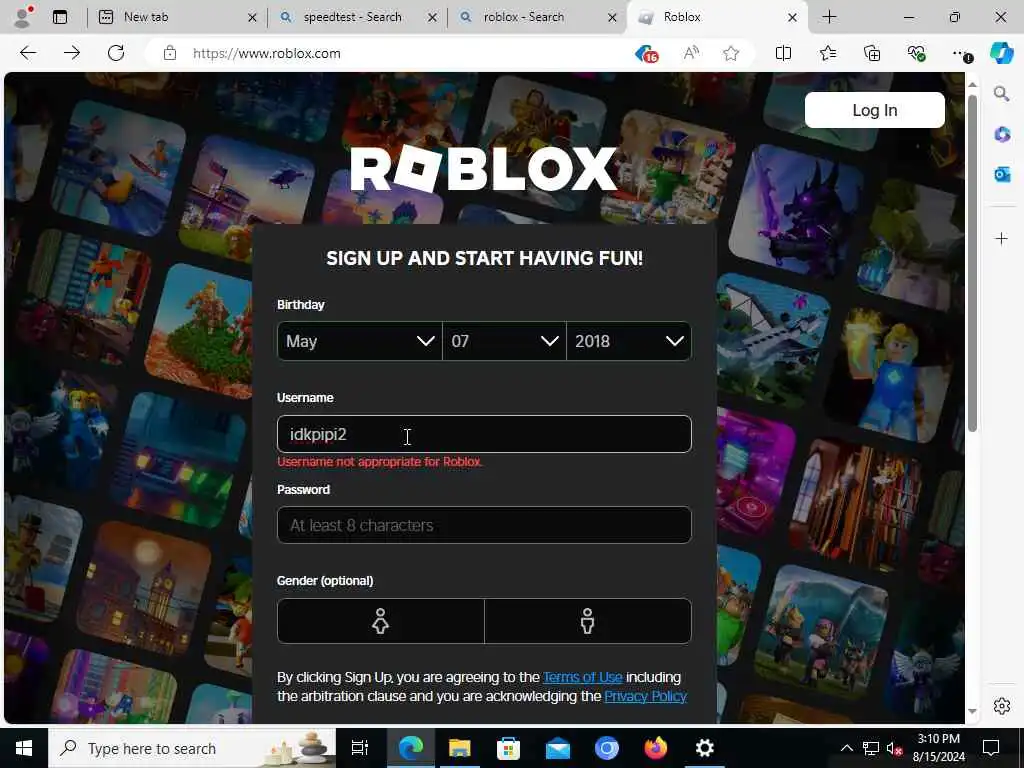Open notification center icon

[x=991, y=748]
